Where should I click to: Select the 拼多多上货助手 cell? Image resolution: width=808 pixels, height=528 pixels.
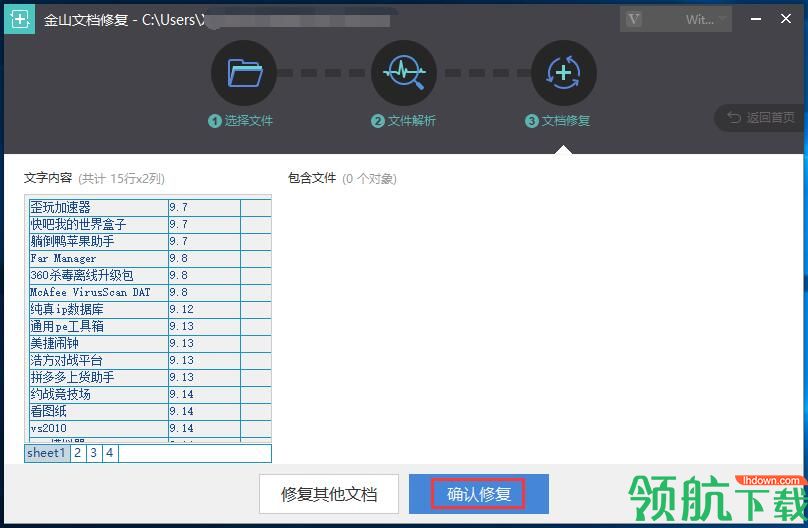tap(98, 378)
